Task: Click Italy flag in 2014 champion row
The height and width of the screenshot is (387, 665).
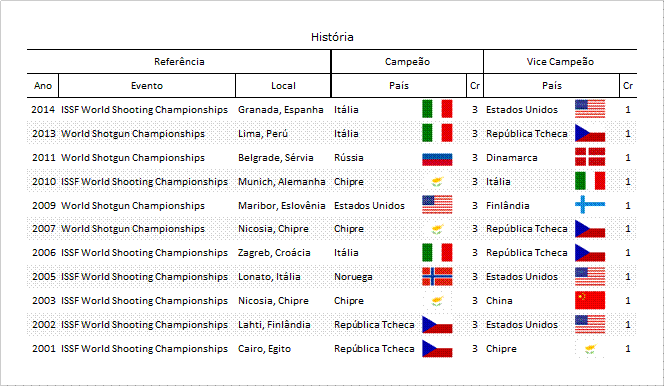Action: 437,109
